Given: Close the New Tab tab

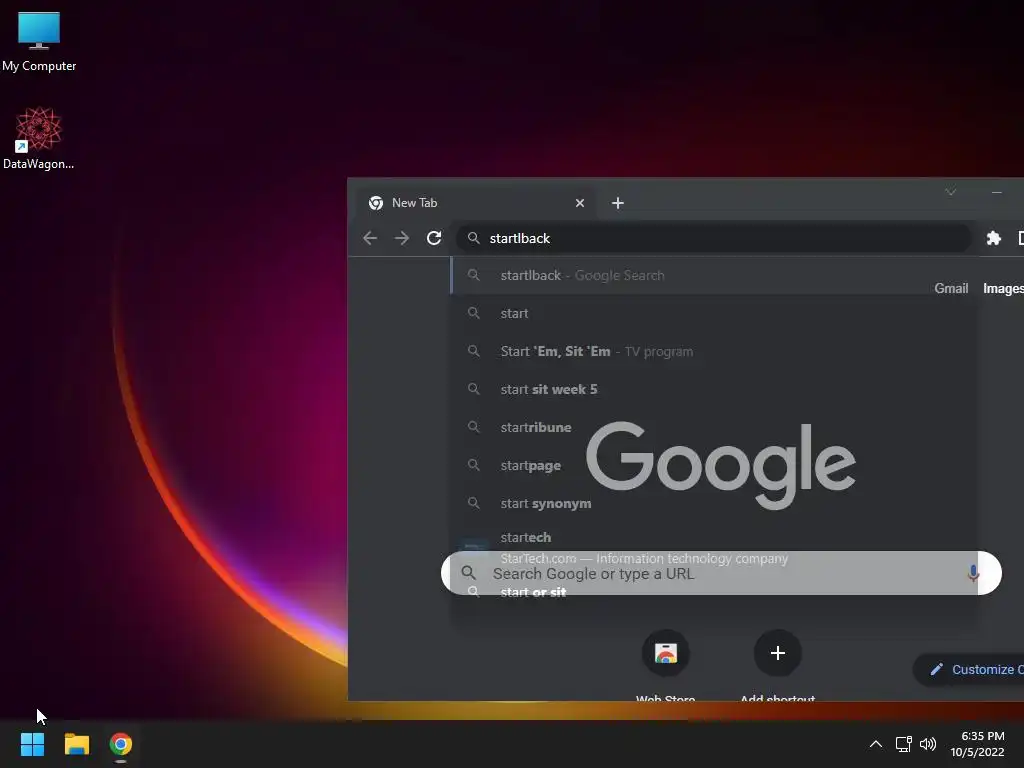Looking at the screenshot, I should (x=579, y=203).
